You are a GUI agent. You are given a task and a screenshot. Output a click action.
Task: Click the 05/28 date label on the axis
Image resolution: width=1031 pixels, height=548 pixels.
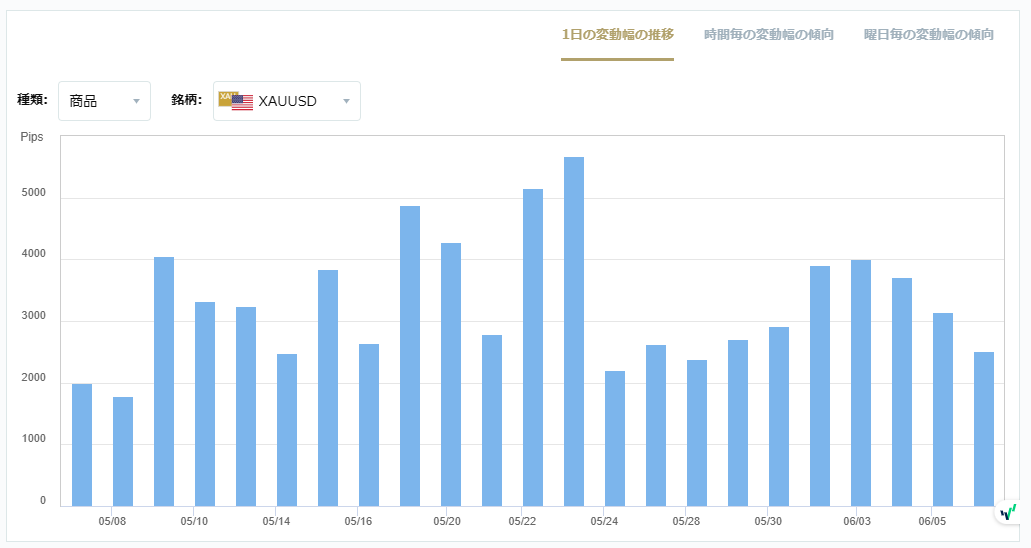tap(686, 521)
